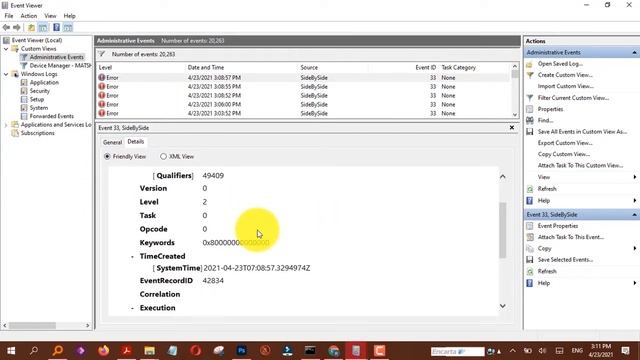Click Export Custom View action
This screenshot has width=640, height=360.
565,143
